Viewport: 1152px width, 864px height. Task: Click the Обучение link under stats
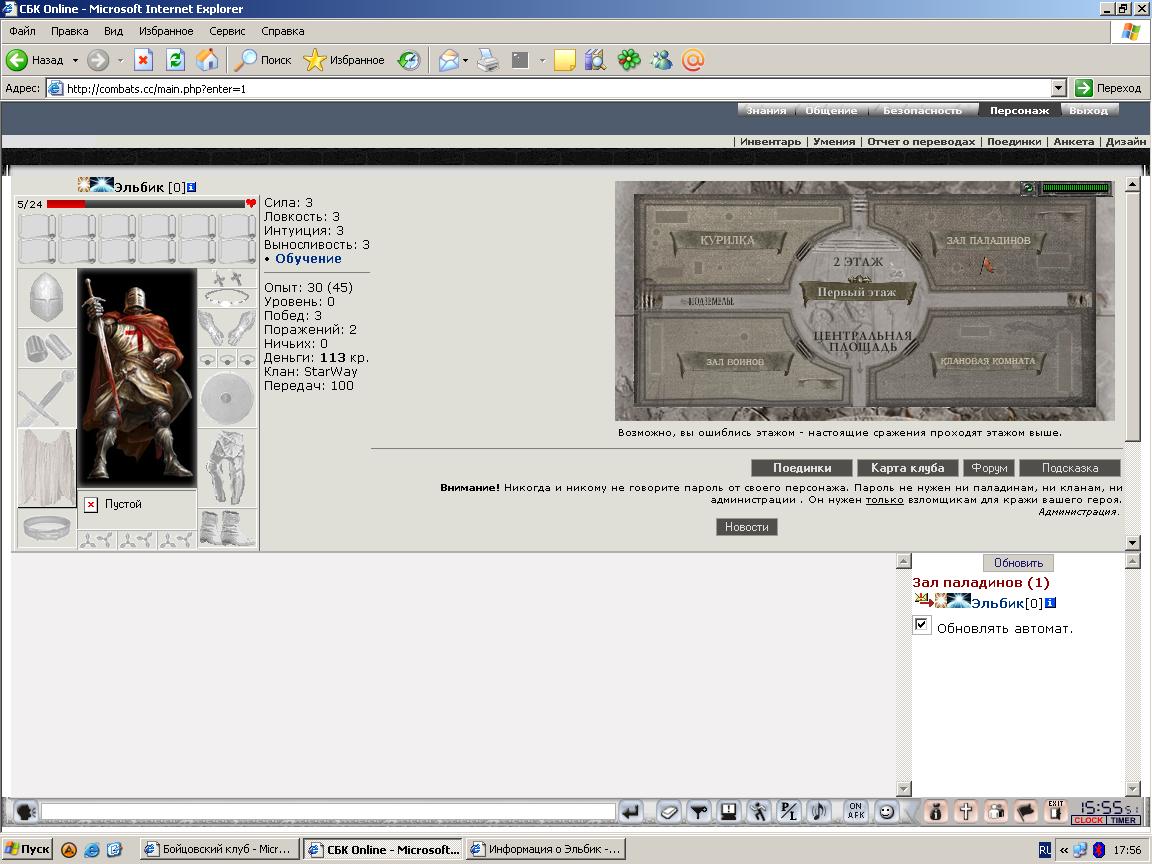308,259
